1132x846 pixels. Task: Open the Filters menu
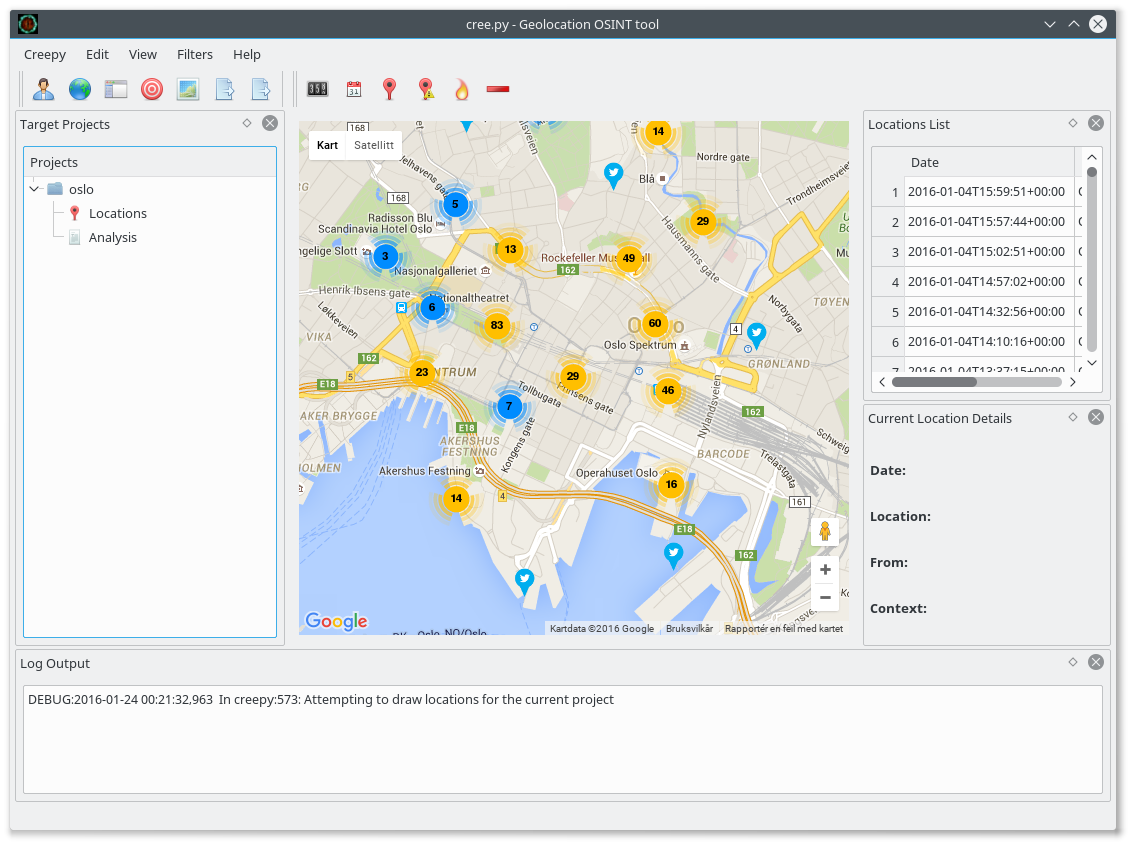tap(195, 54)
